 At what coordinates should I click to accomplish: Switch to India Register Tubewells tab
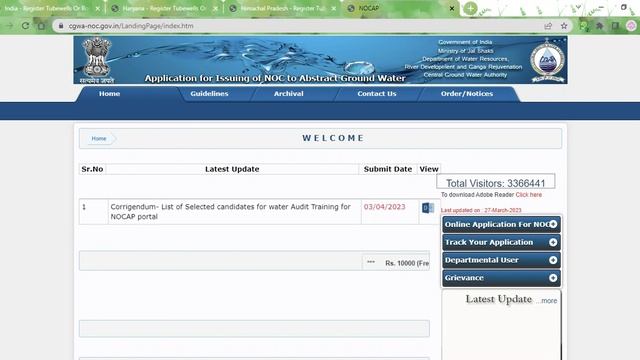[47, 8]
